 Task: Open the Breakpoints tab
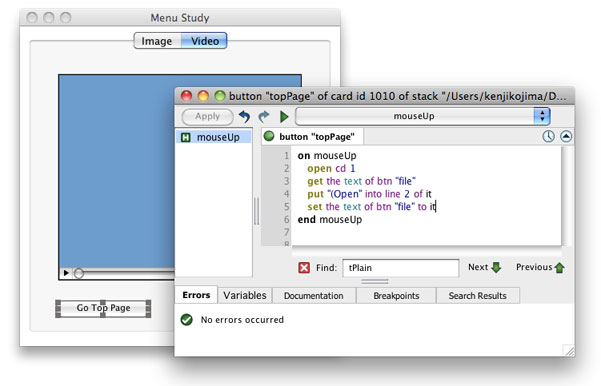(396, 296)
